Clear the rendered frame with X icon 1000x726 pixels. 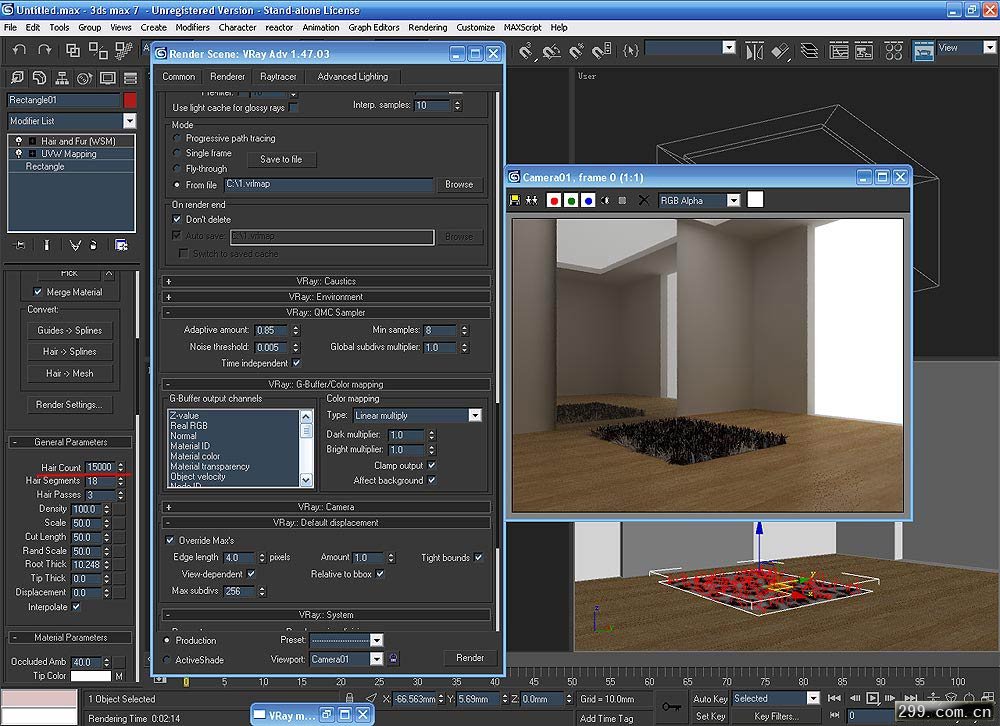643,200
